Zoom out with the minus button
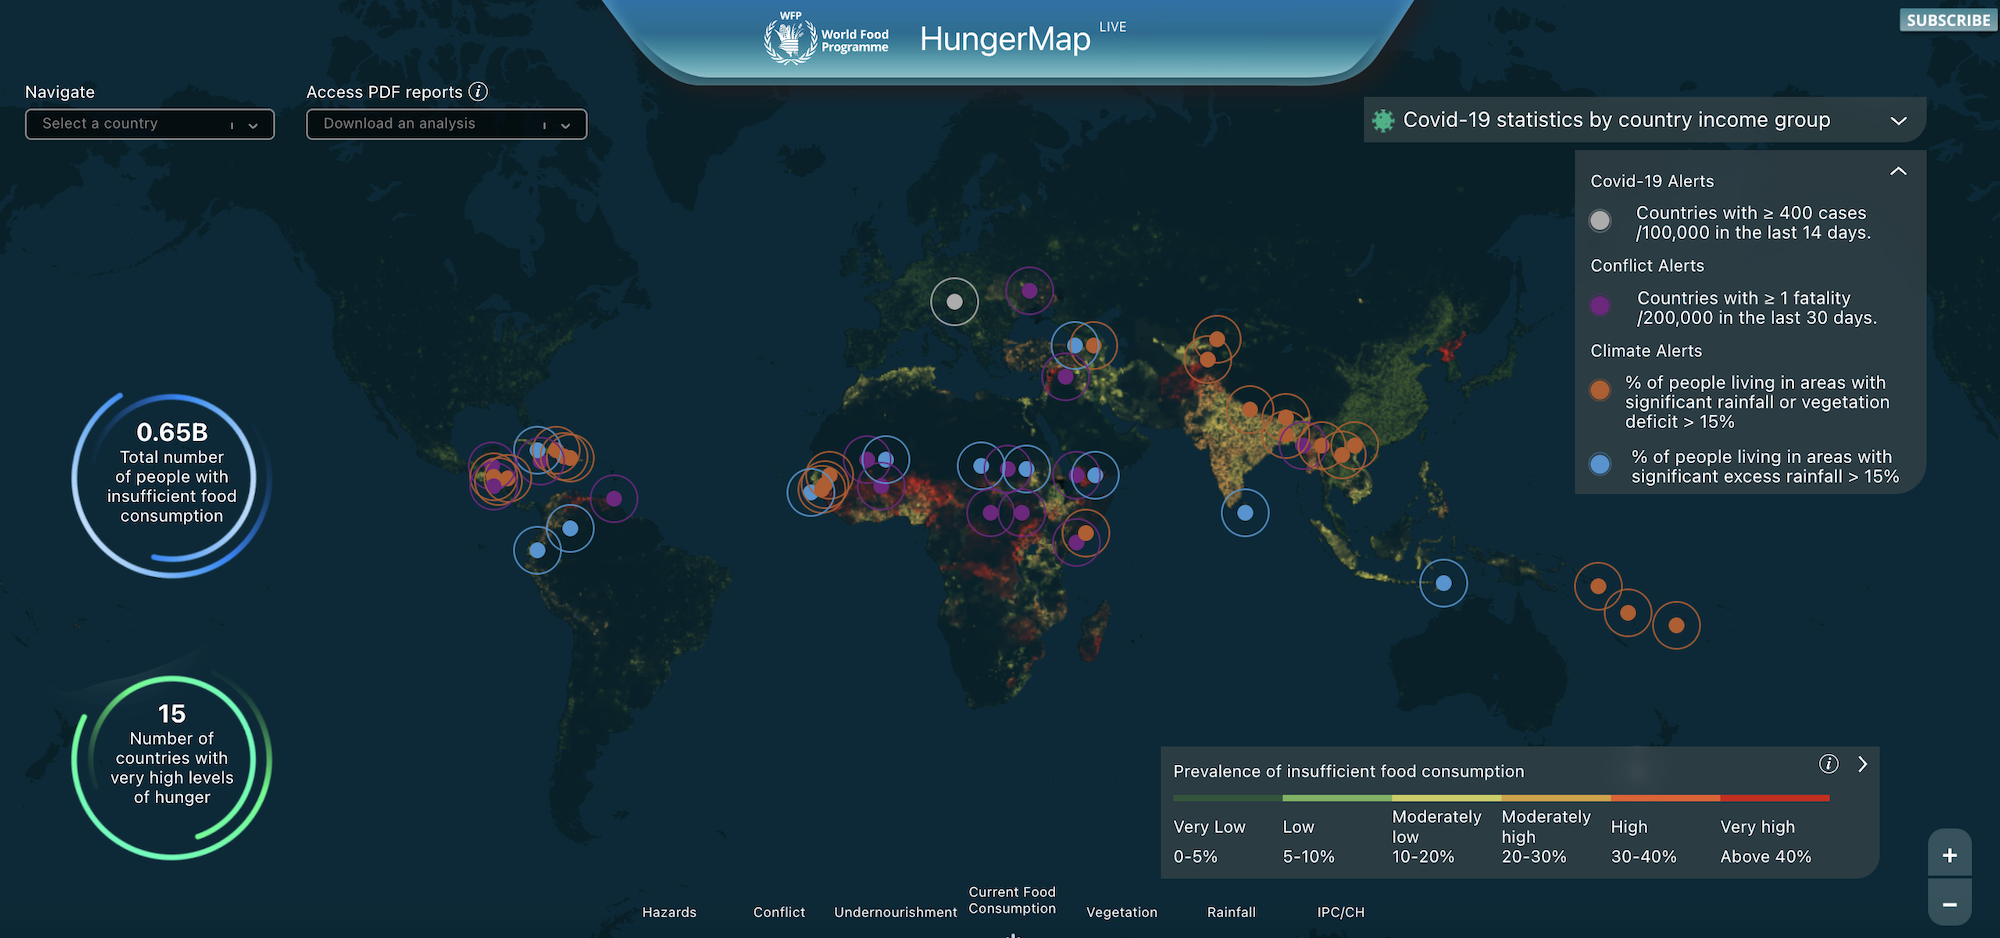 pos(1949,903)
